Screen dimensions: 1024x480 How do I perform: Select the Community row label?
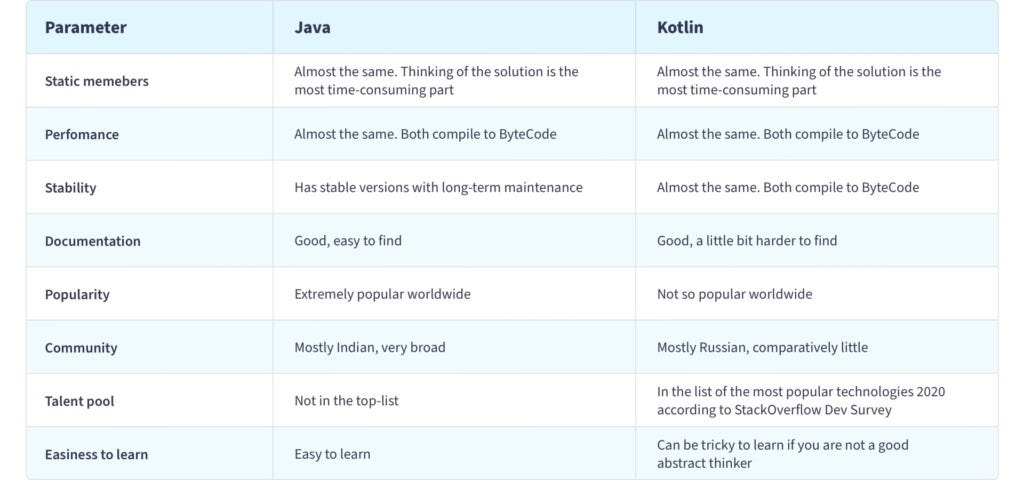click(x=81, y=348)
